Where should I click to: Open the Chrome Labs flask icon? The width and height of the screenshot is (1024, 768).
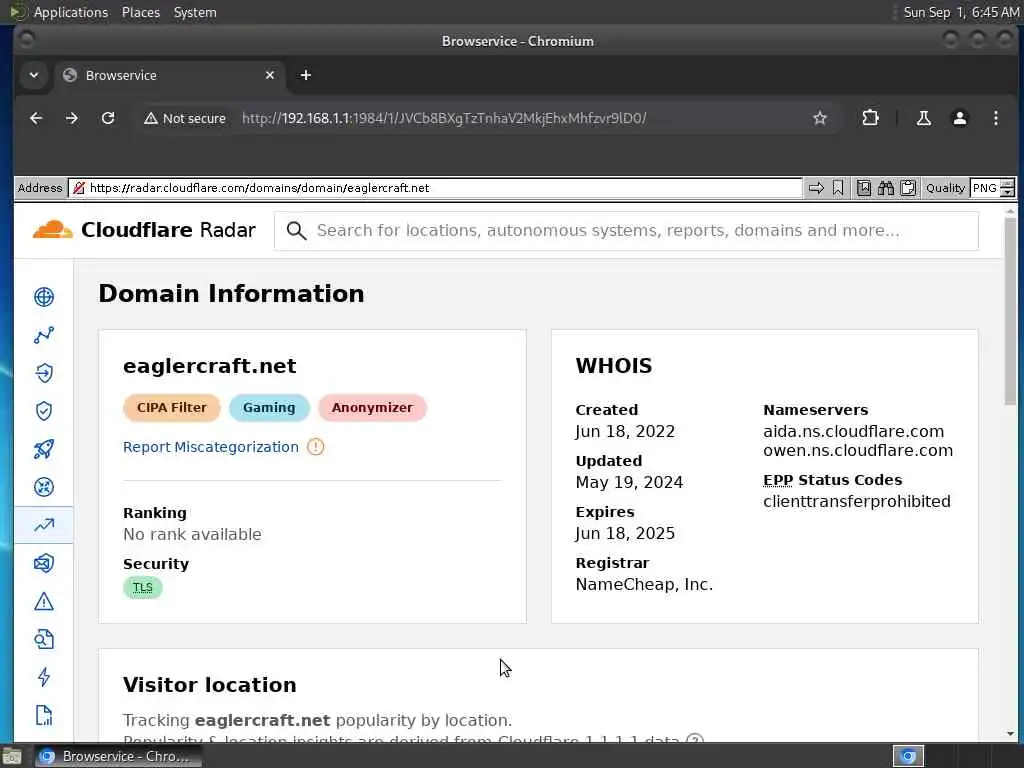pyautogui.click(x=923, y=118)
